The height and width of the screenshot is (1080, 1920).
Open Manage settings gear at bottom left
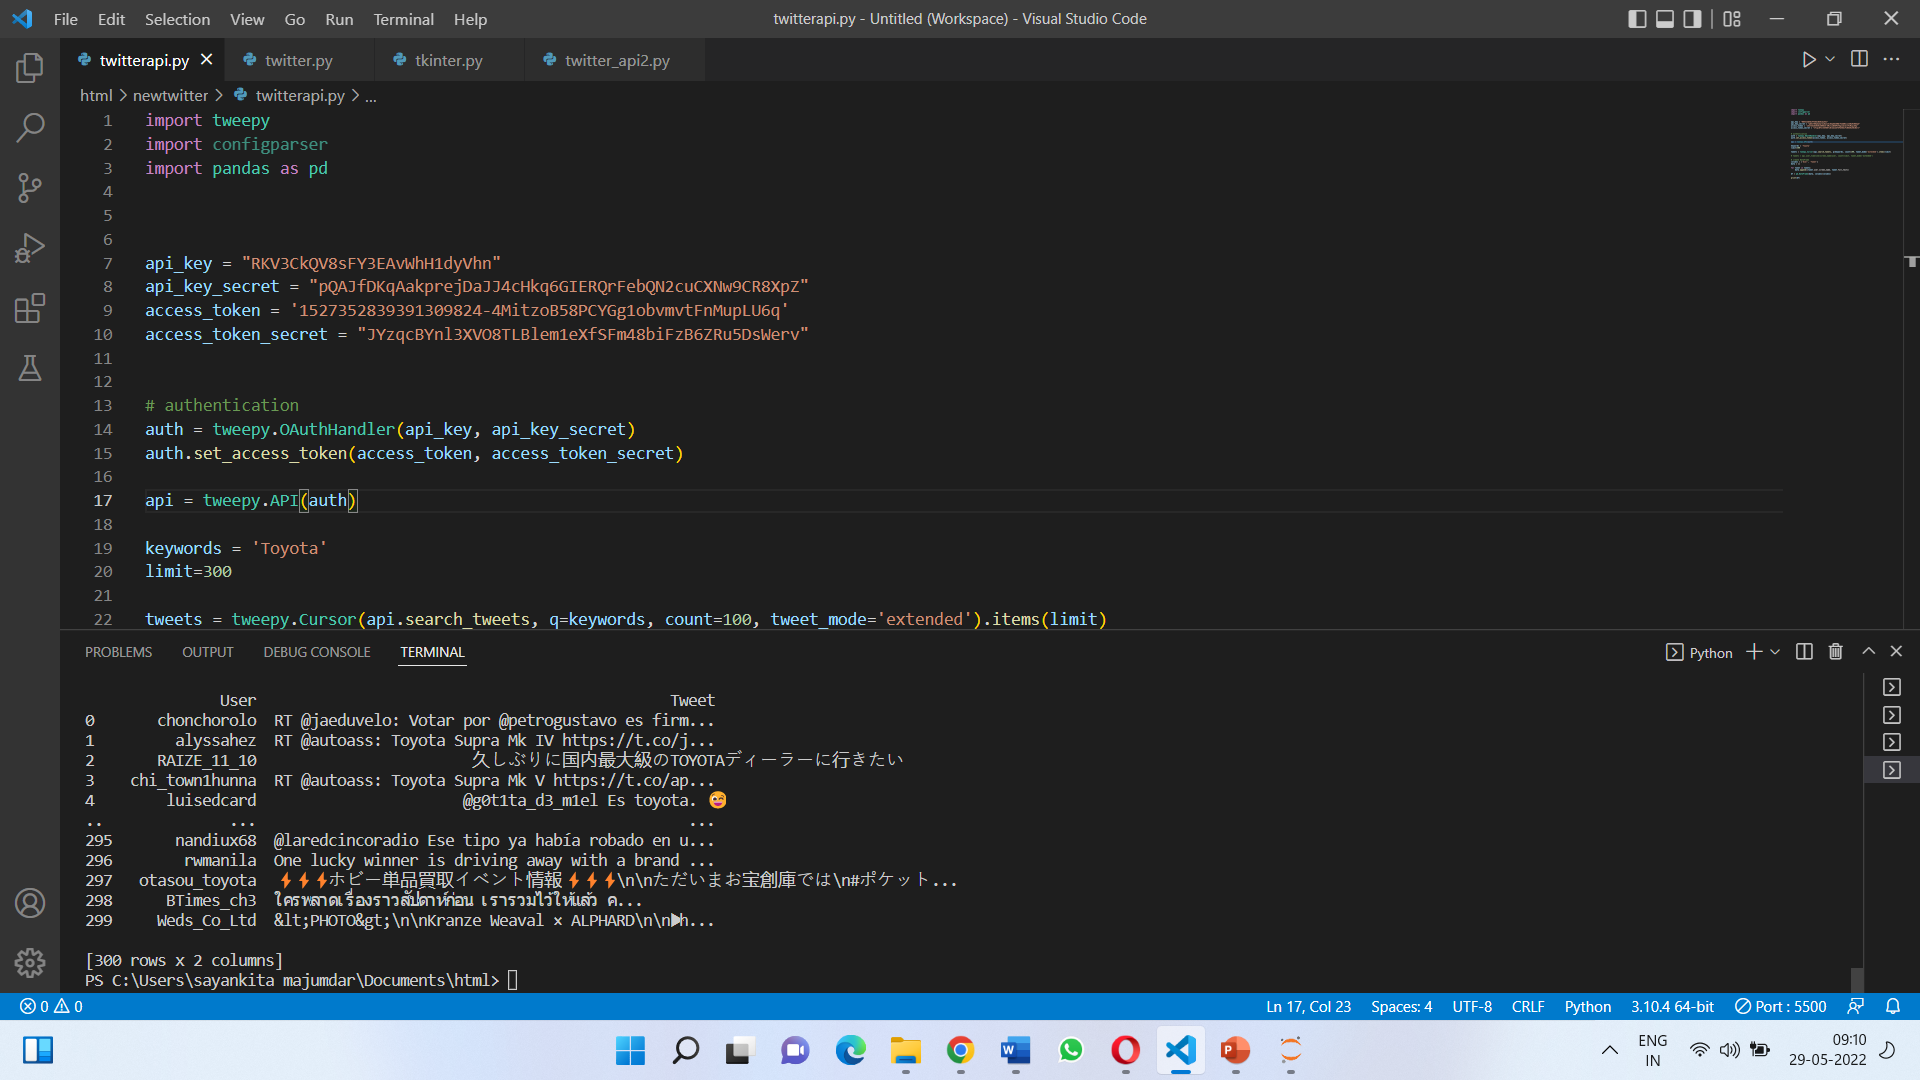click(29, 963)
